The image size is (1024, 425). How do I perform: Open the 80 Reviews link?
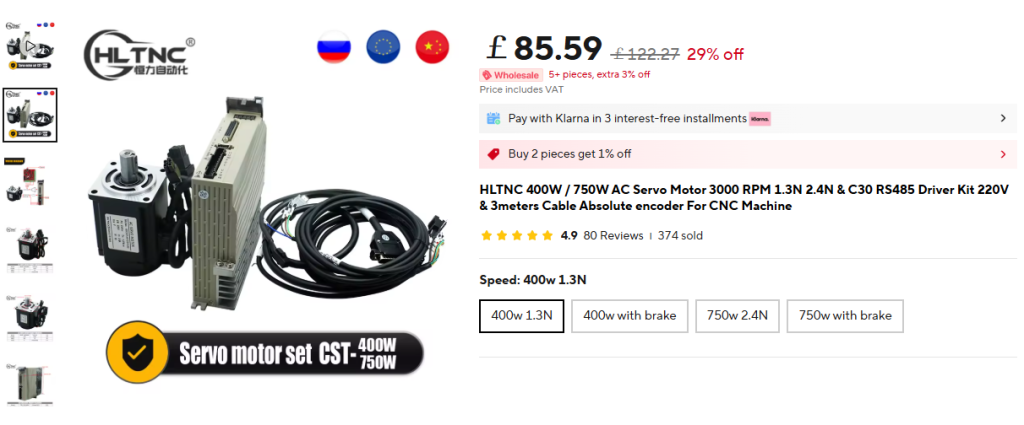click(x=613, y=236)
